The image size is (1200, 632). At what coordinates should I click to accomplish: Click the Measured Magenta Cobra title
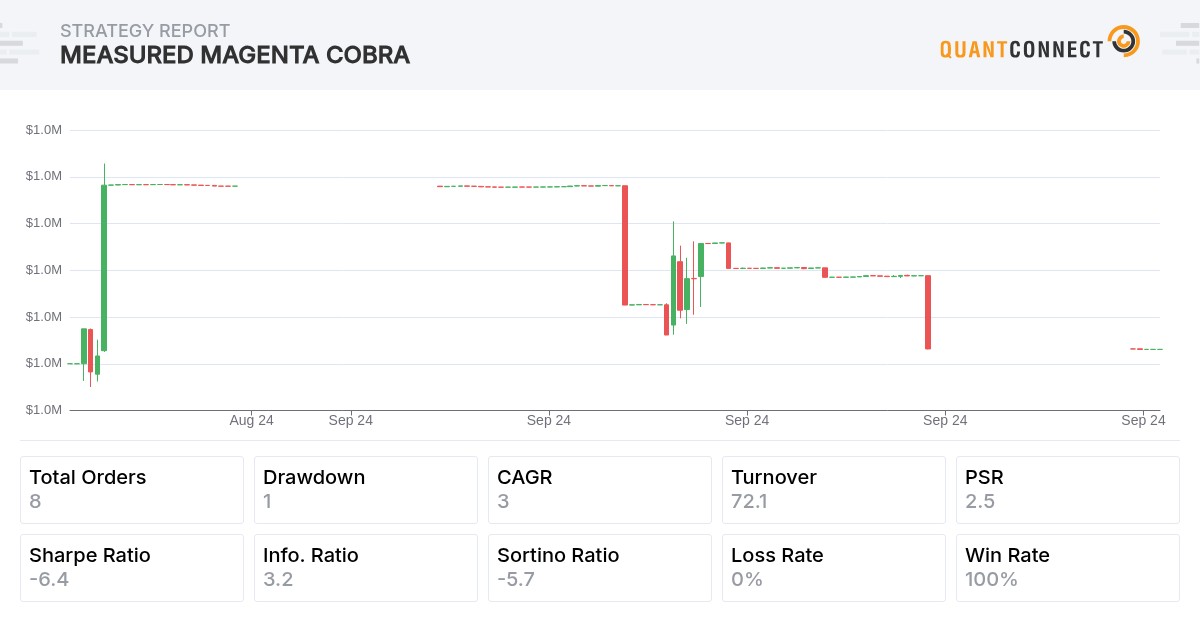pyautogui.click(x=235, y=55)
